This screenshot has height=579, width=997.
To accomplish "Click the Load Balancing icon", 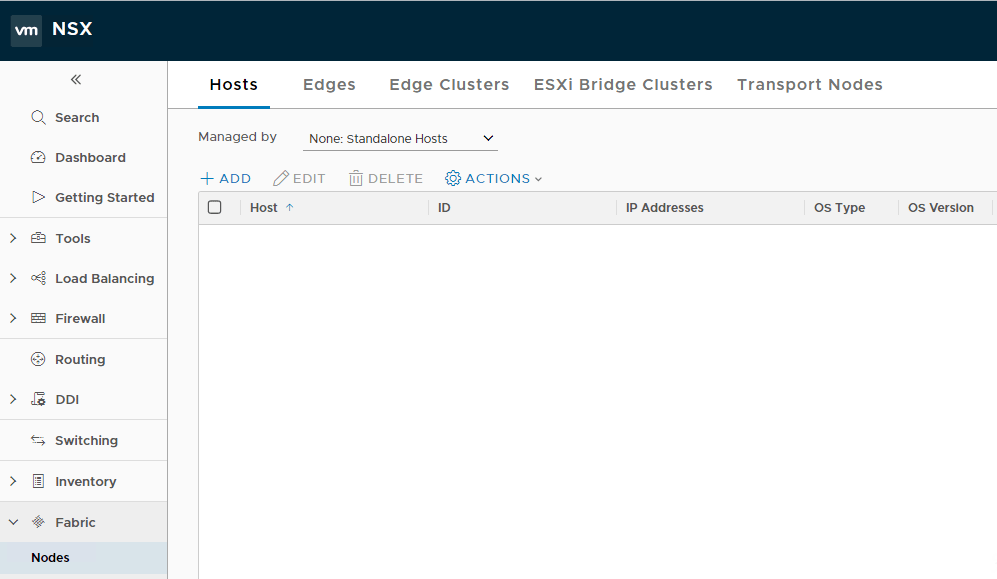I will [x=38, y=278].
